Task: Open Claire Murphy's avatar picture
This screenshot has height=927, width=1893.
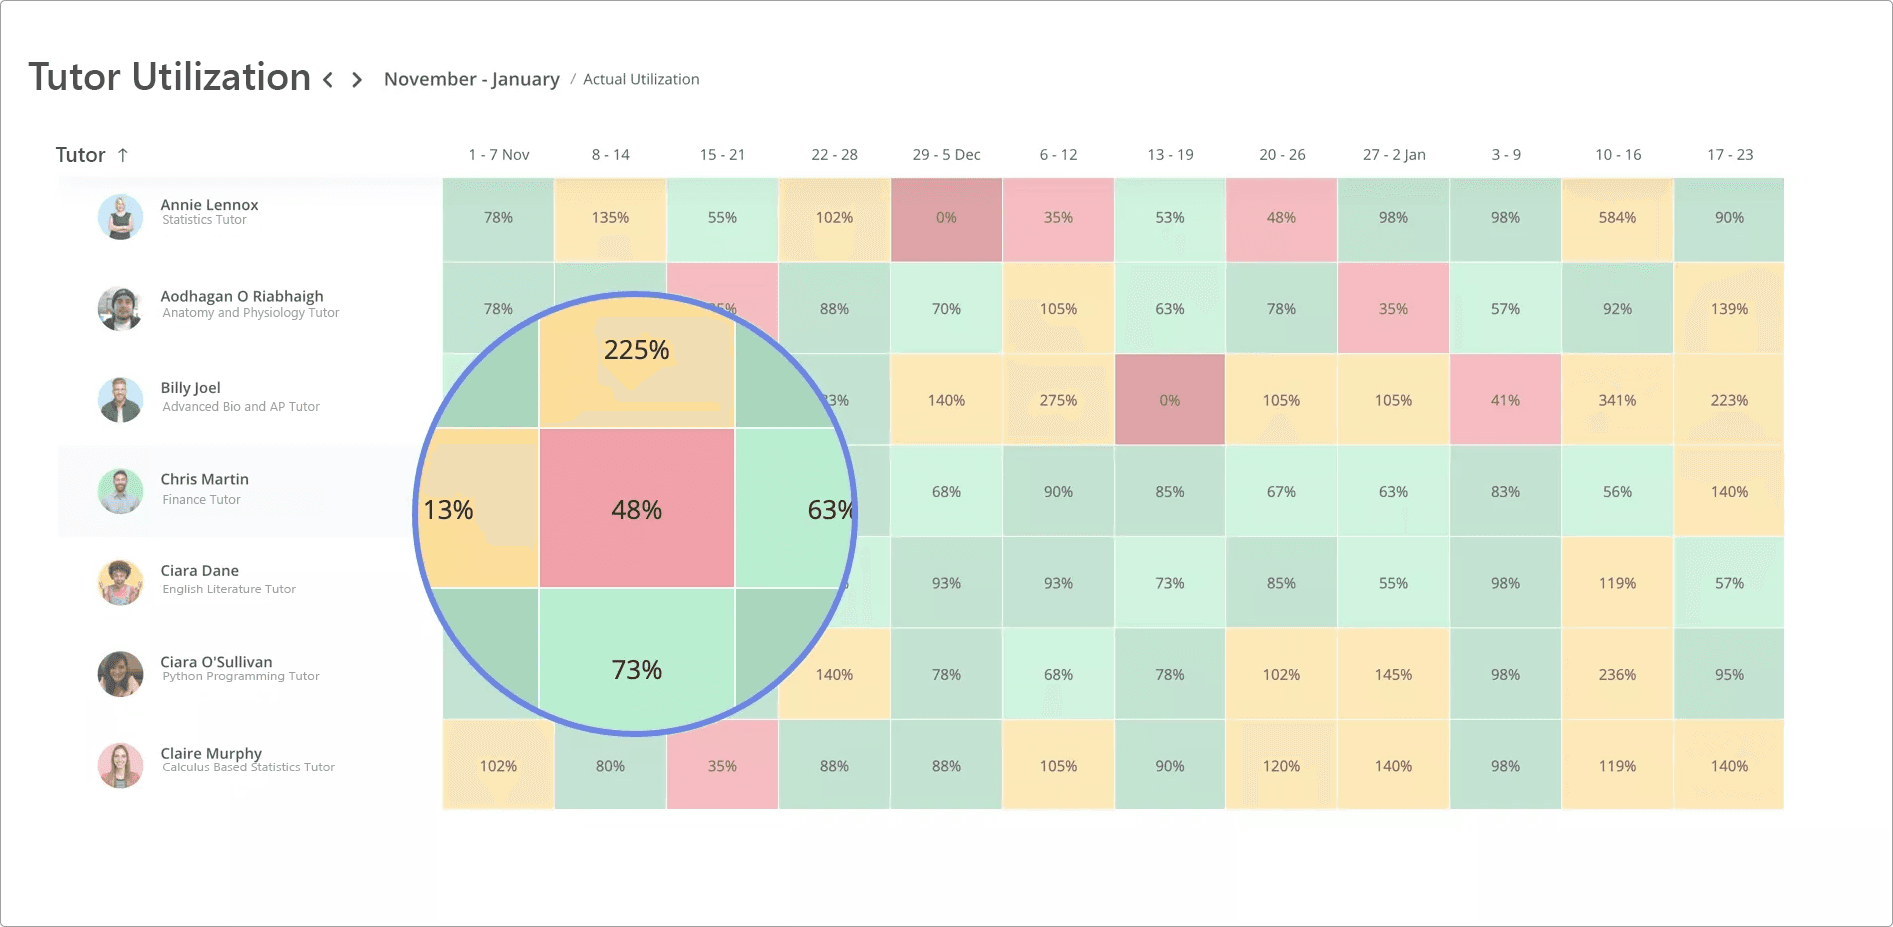Action: tap(120, 765)
